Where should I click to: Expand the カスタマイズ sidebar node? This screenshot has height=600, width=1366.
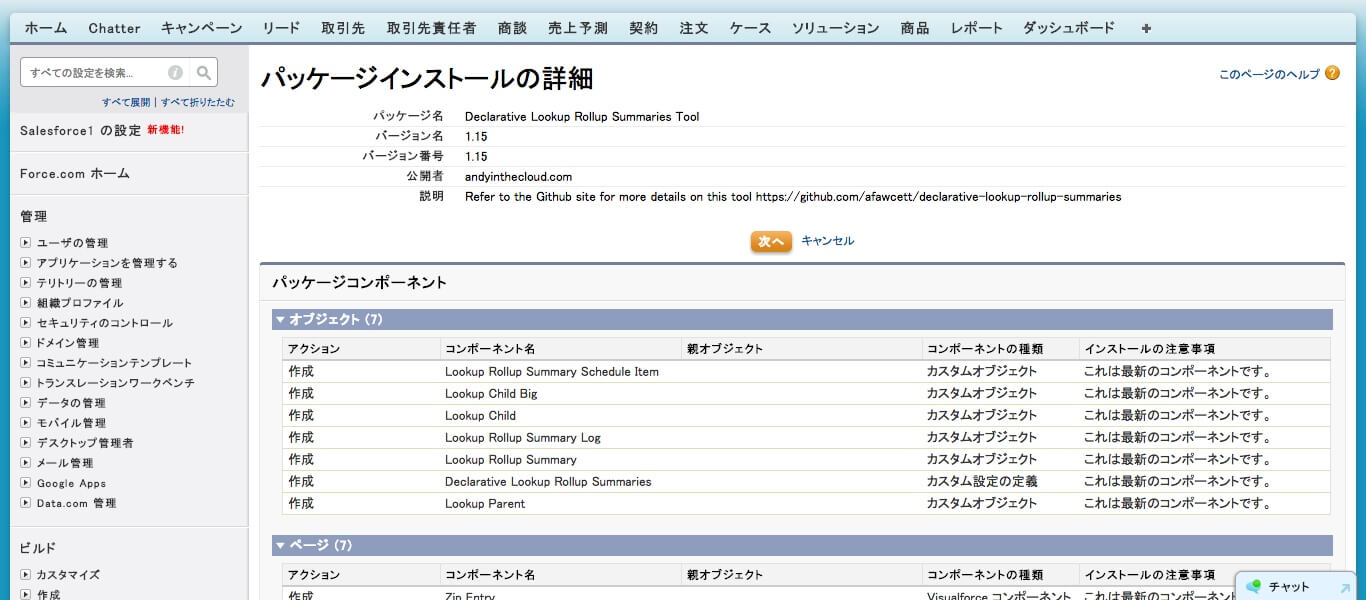point(26,575)
